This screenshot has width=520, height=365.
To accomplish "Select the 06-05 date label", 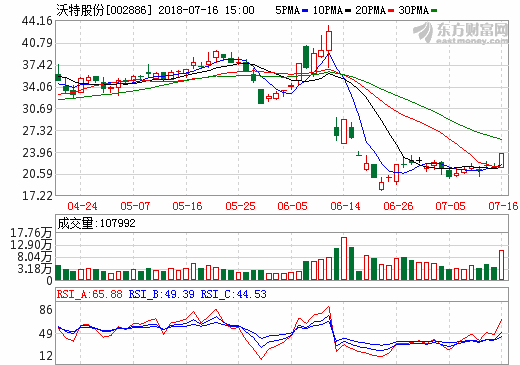I will pyautogui.click(x=292, y=206).
